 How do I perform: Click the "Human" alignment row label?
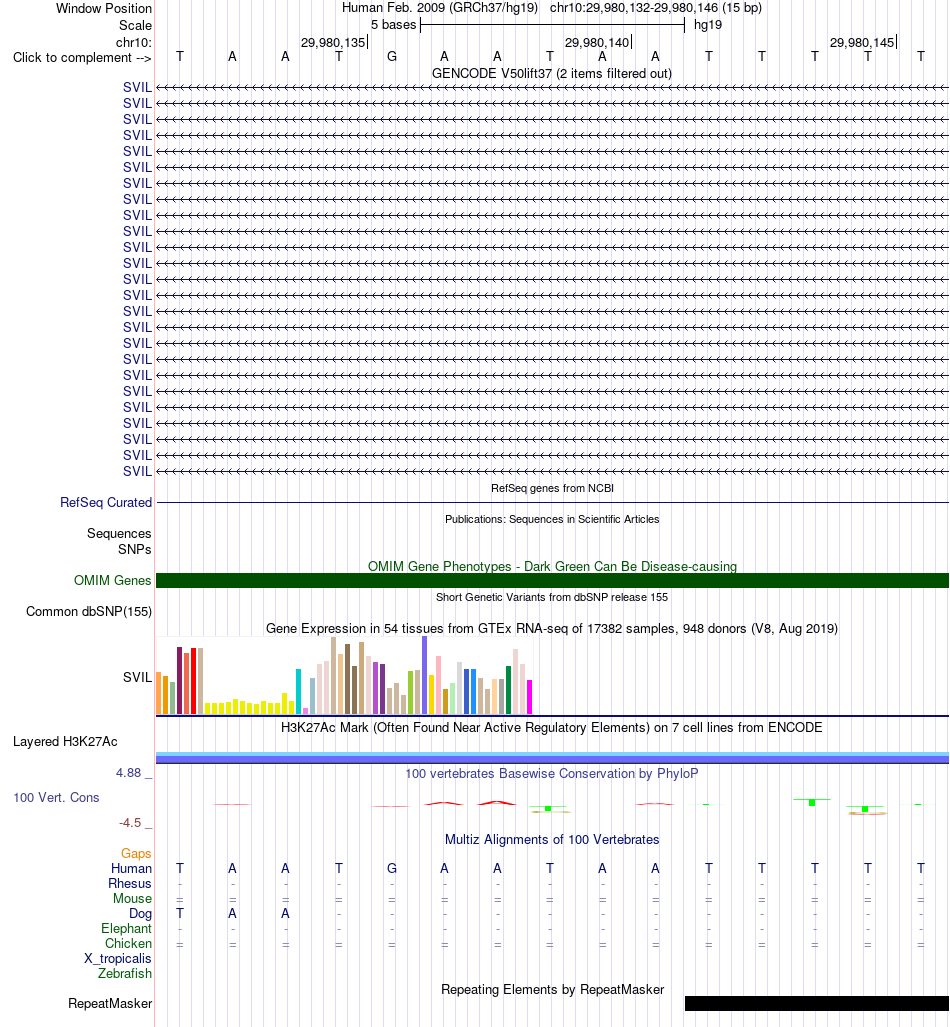[x=131, y=868]
